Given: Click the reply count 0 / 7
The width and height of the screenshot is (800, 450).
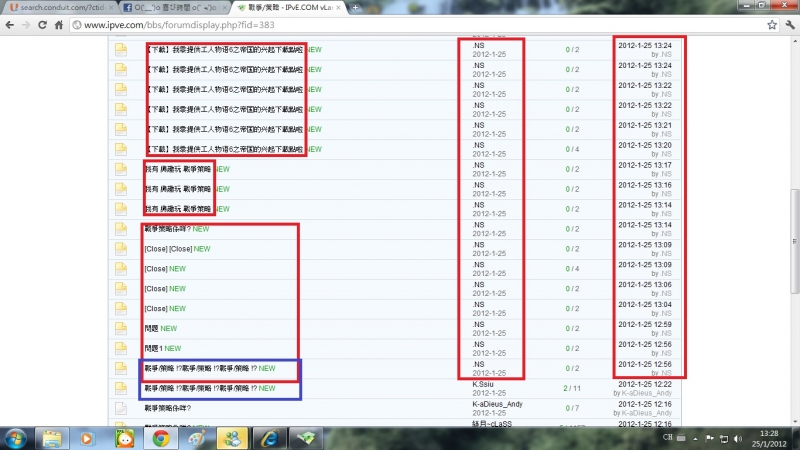Looking at the screenshot, I should click(572, 408).
